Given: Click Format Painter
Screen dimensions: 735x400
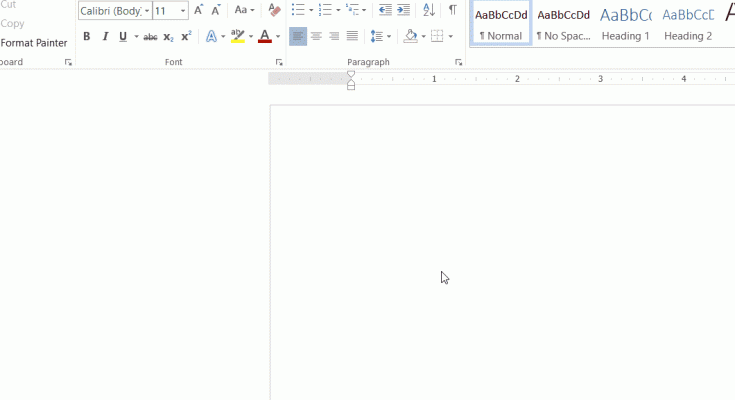Looking at the screenshot, I should (x=34, y=43).
